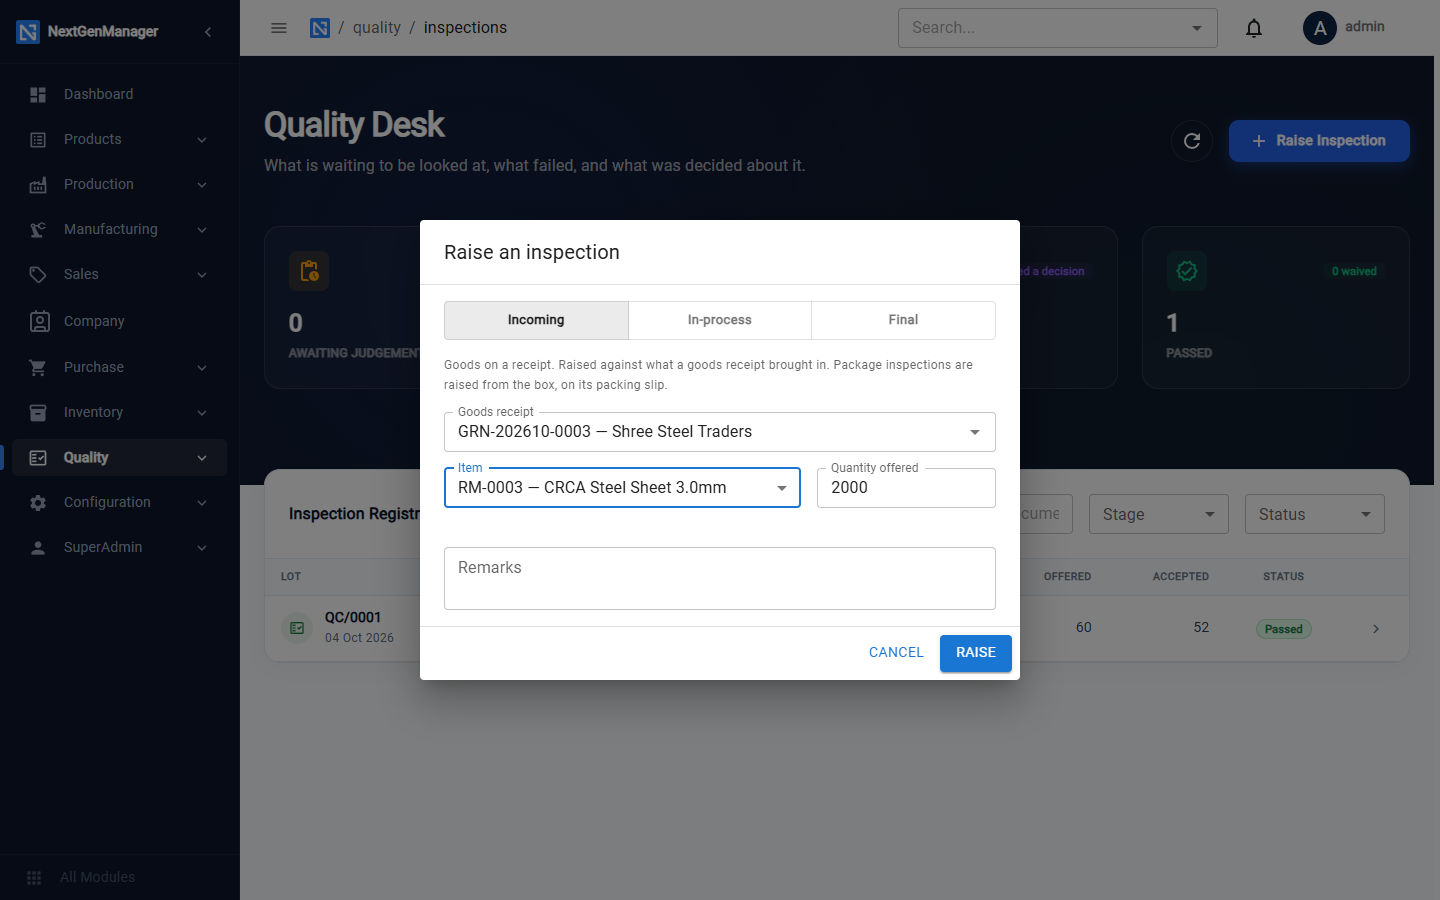Image resolution: width=1440 pixels, height=900 pixels.
Task: Select the In-process inspection type
Action: coord(720,320)
